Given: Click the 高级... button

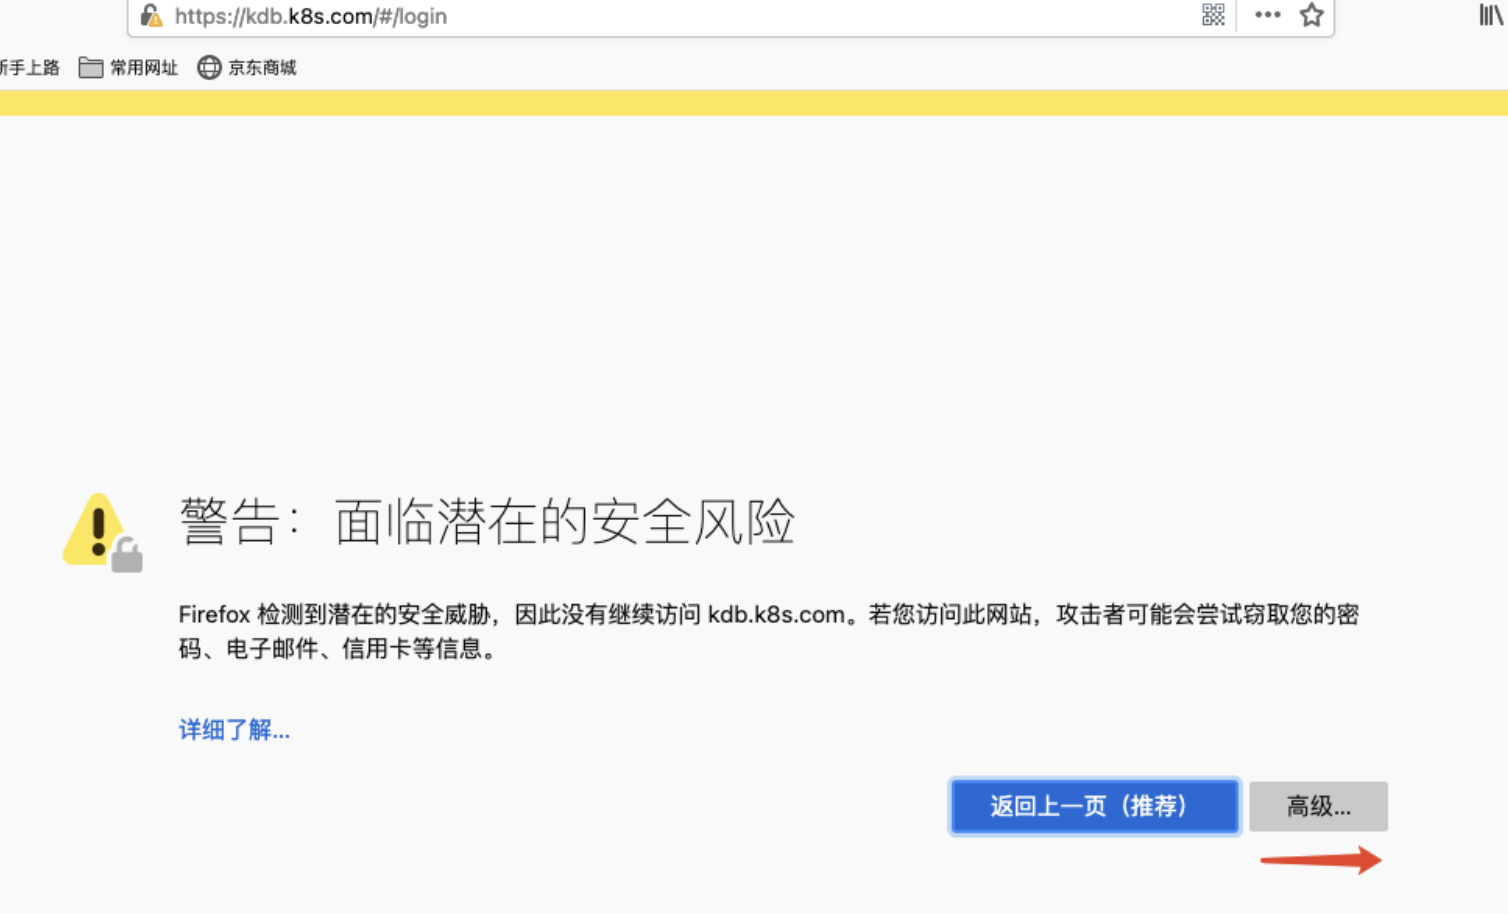Looking at the screenshot, I should point(1318,806).
